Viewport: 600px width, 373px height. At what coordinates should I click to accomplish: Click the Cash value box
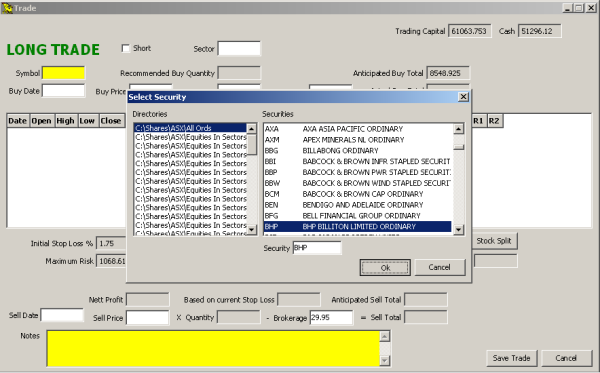tap(540, 31)
